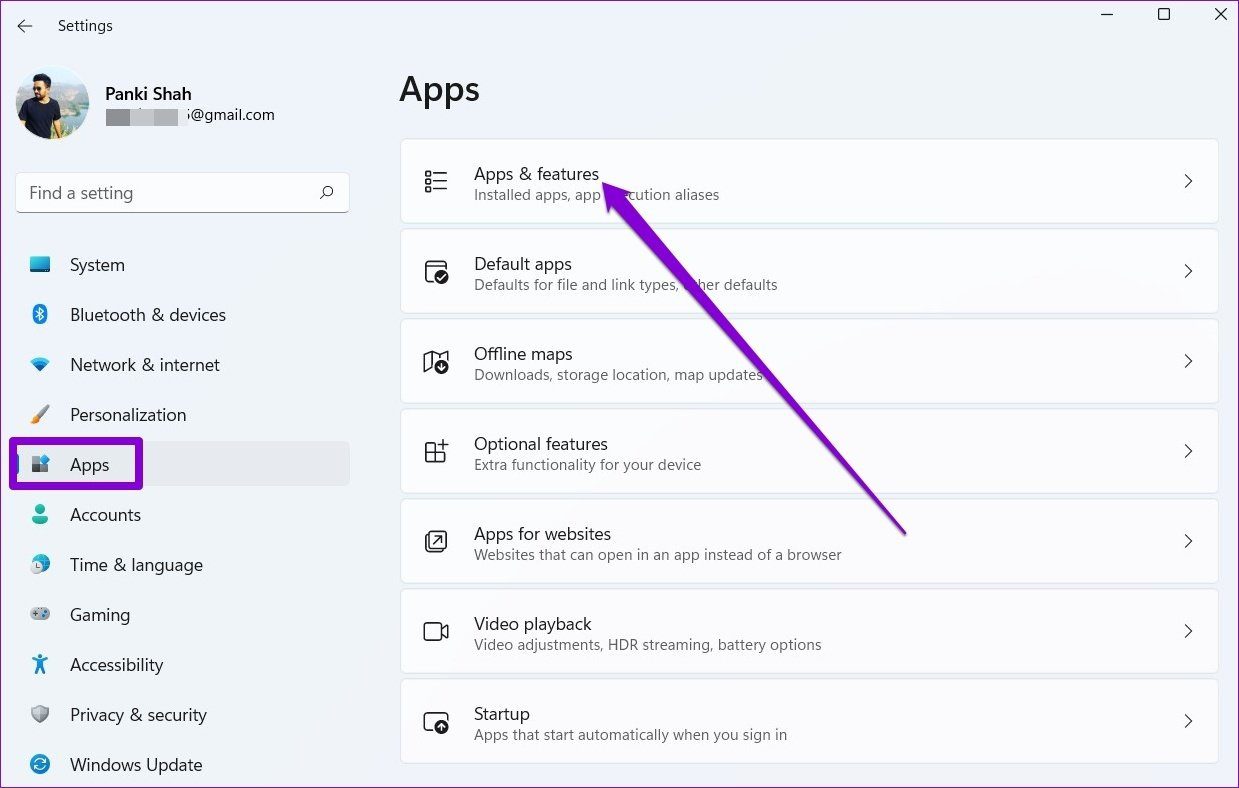Click the Windows Update sync icon
The width and height of the screenshot is (1239, 788).
(x=40, y=765)
